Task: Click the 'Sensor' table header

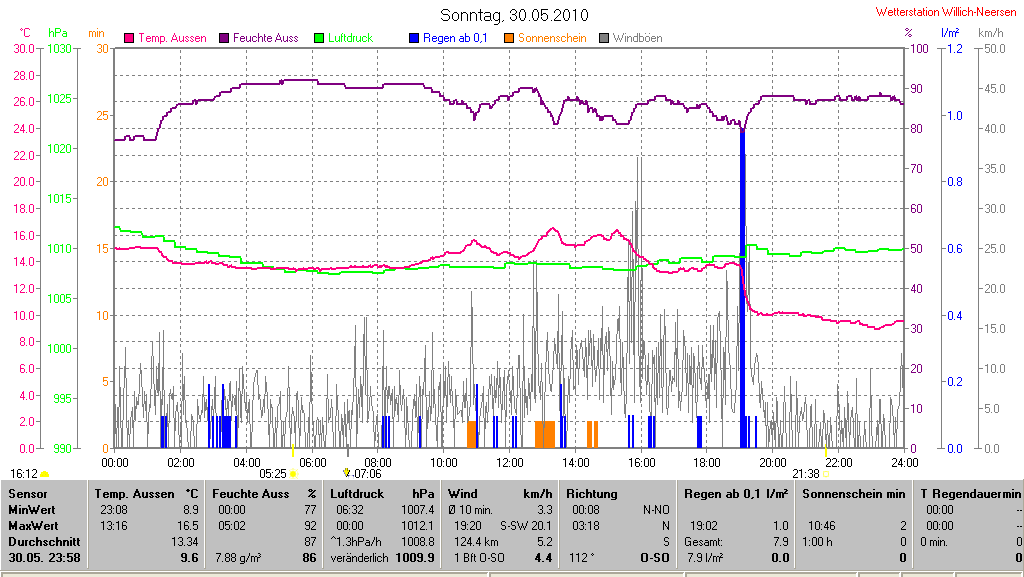Action: (x=27, y=495)
